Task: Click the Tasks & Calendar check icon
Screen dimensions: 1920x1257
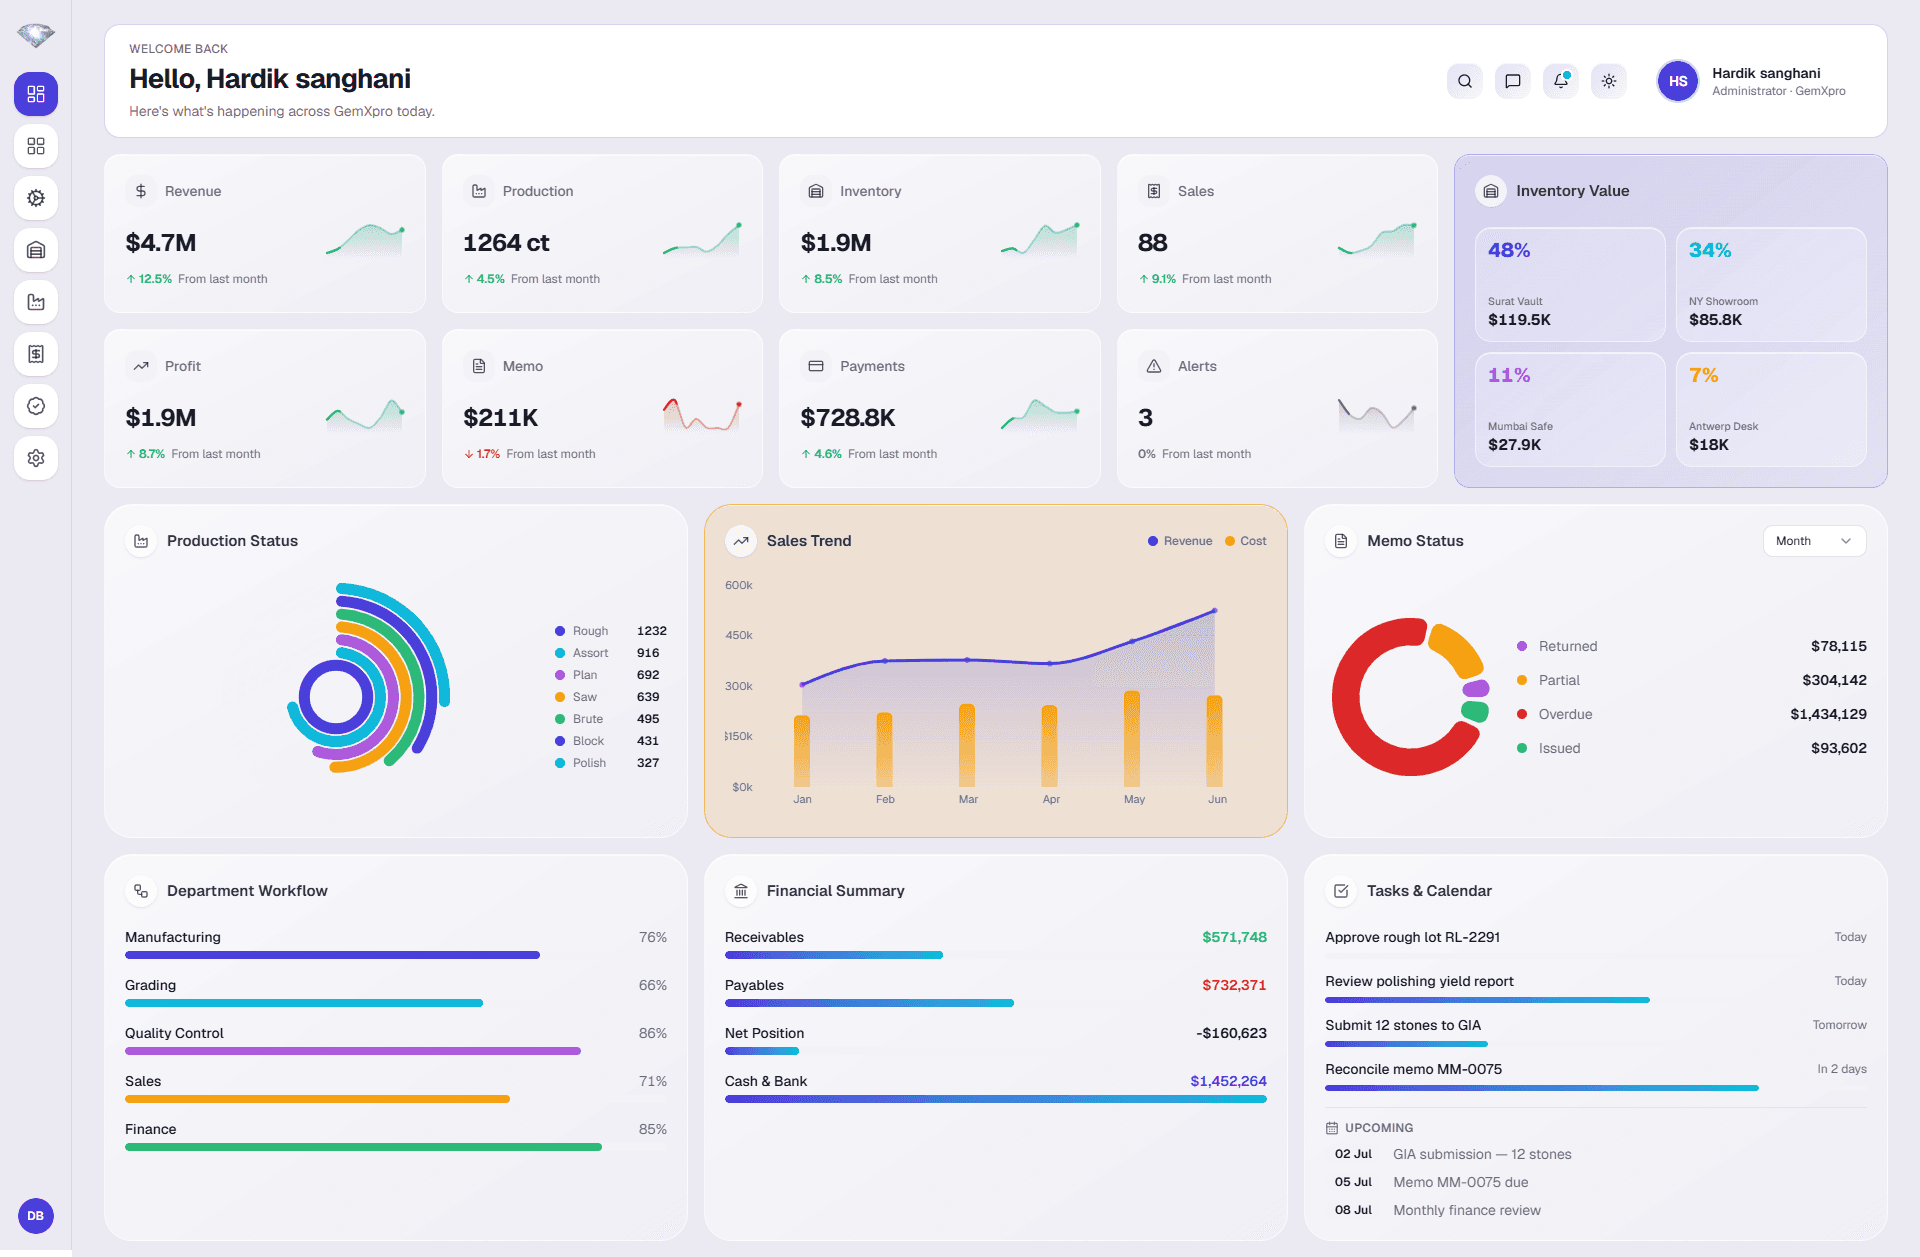Action: coord(1341,891)
